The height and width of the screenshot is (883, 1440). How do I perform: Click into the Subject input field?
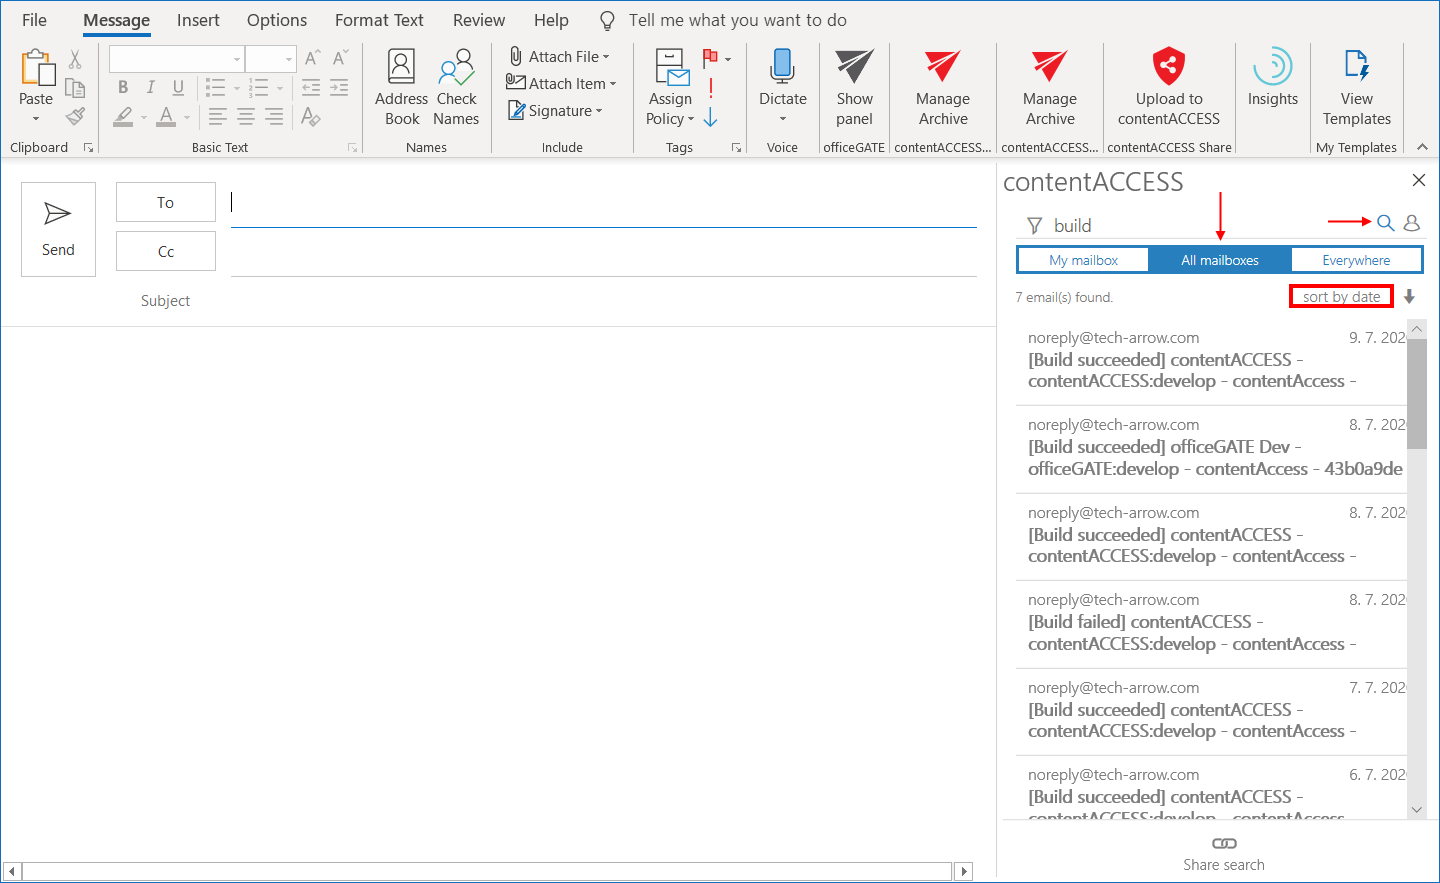tap(600, 301)
